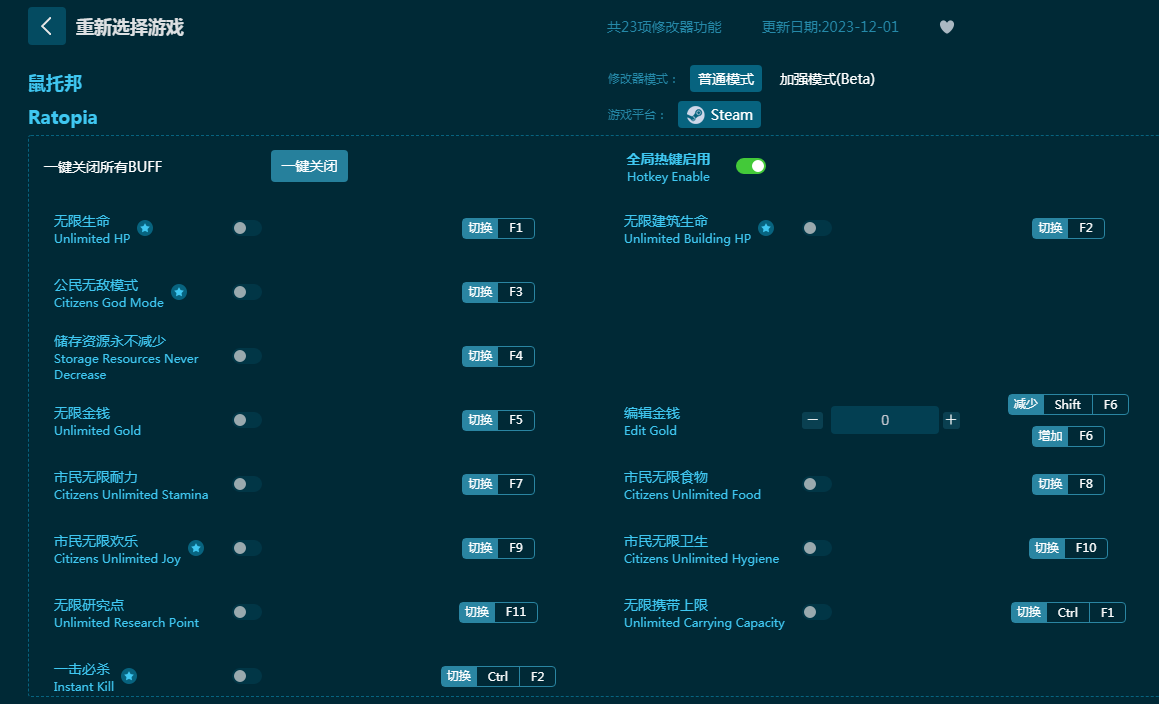Disable the global Hotkey Enable toggle

point(750,166)
